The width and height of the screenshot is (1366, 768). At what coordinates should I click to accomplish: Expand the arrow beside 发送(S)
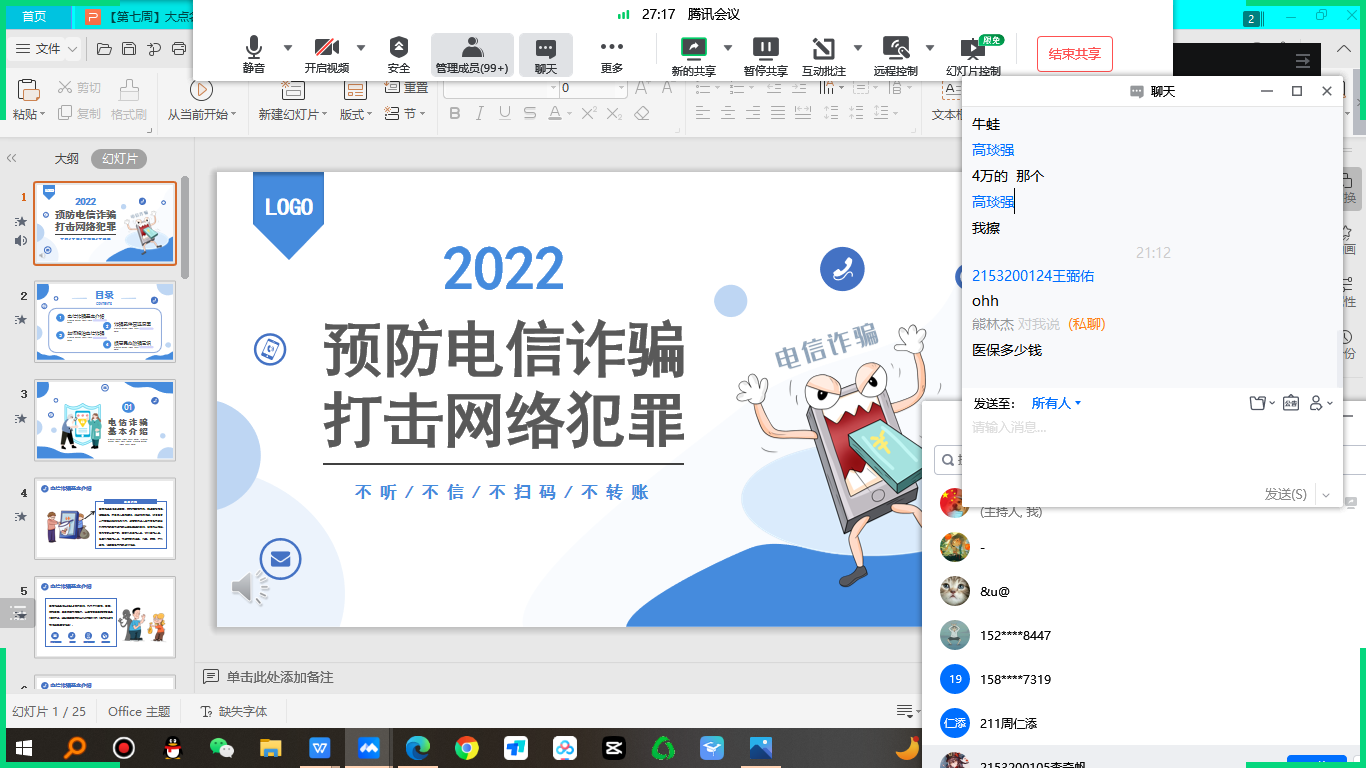point(1326,494)
